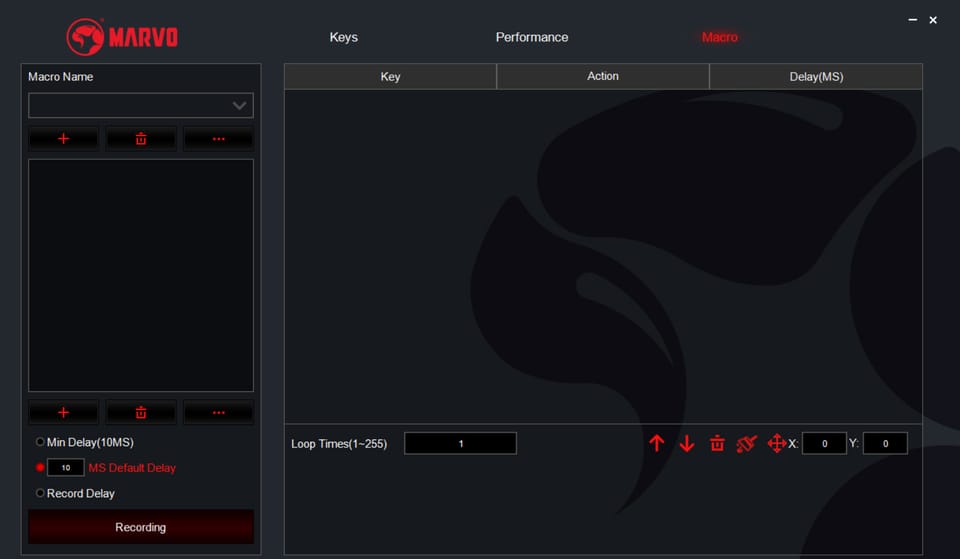
Task: Select the MS Default Delay radio option
Action: pos(40,467)
